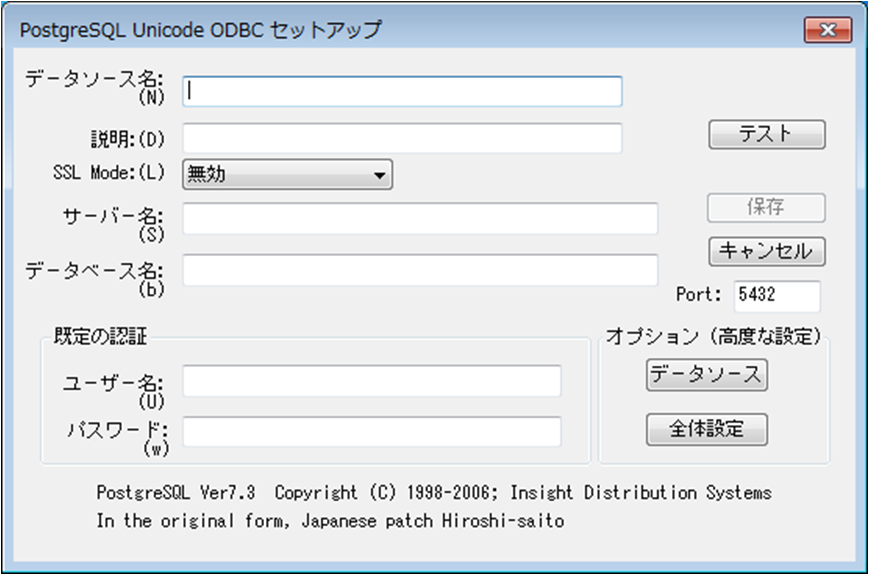Open データソース advanced options button

pyautogui.click(x=707, y=375)
